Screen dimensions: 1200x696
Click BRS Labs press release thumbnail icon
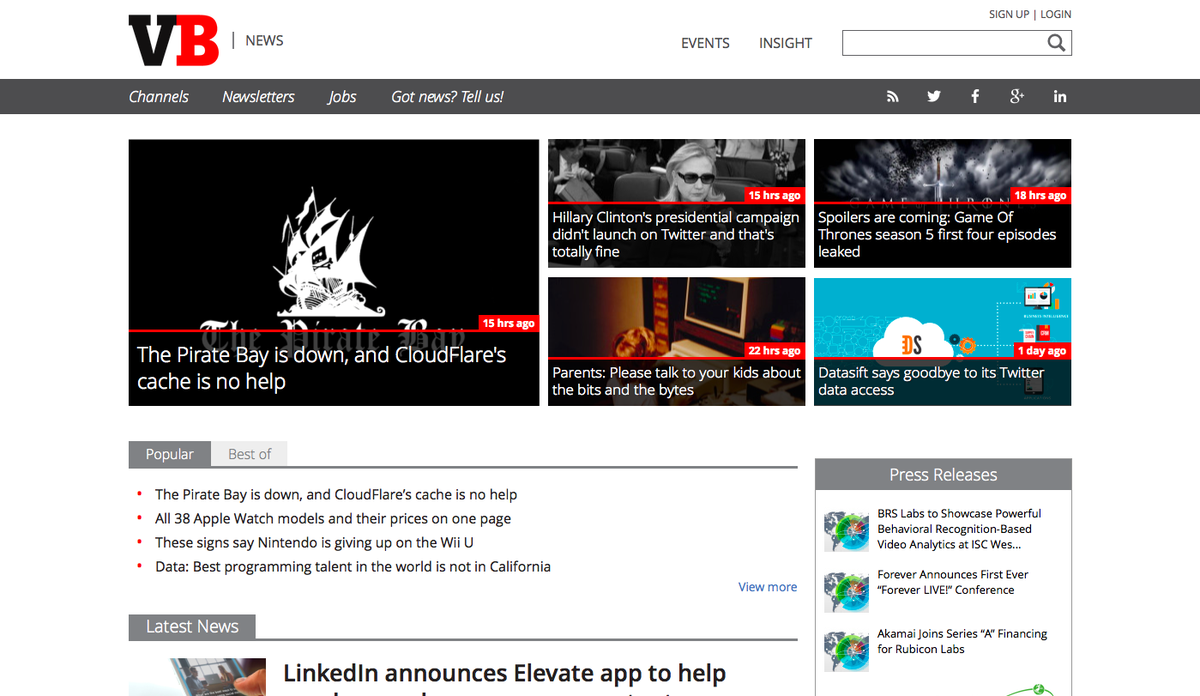(846, 531)
